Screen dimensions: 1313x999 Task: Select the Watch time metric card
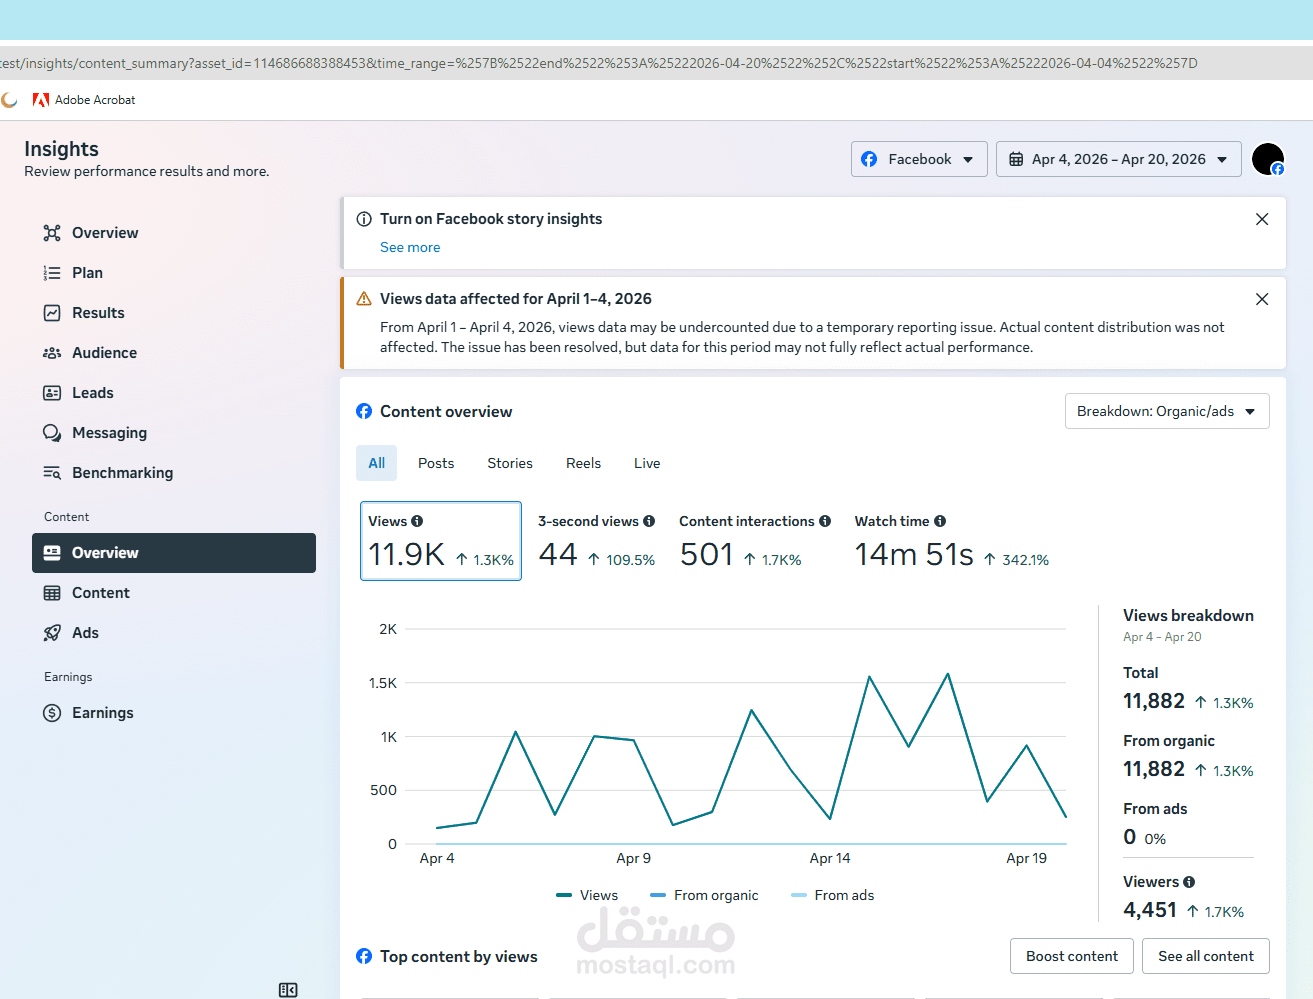(952, 541)
